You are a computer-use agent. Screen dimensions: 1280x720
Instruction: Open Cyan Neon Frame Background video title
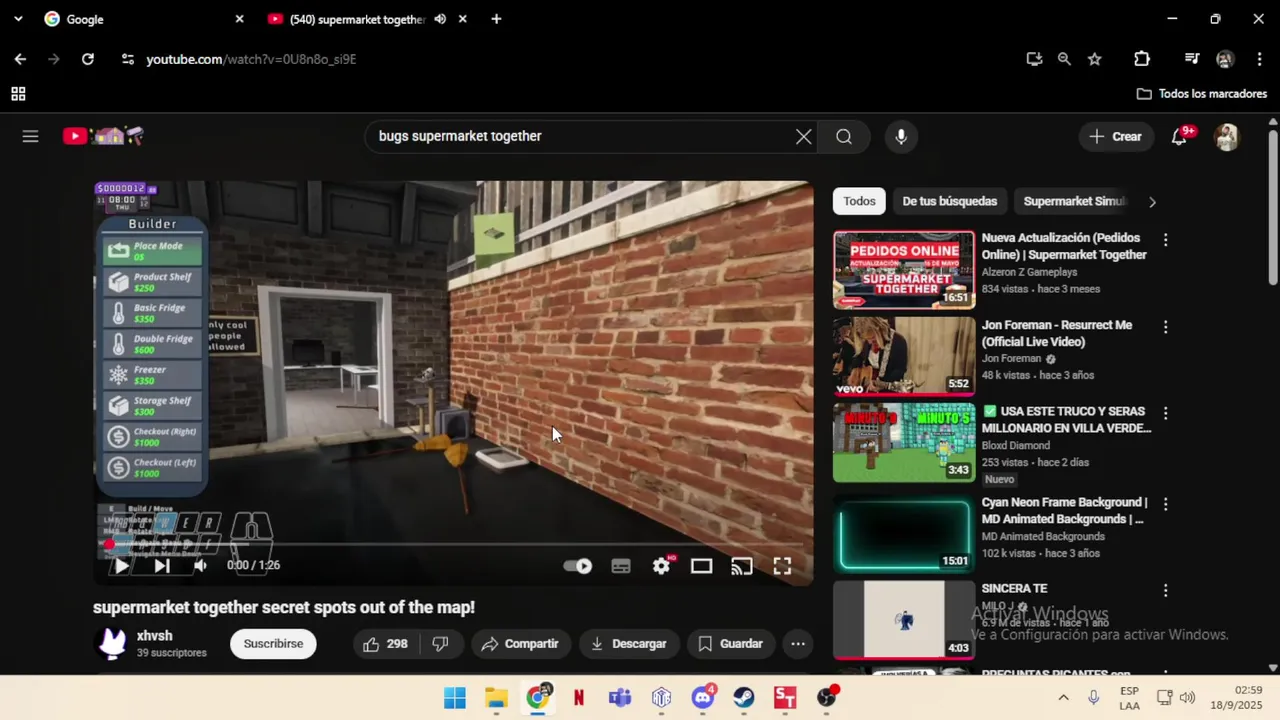coord(1064,511)
